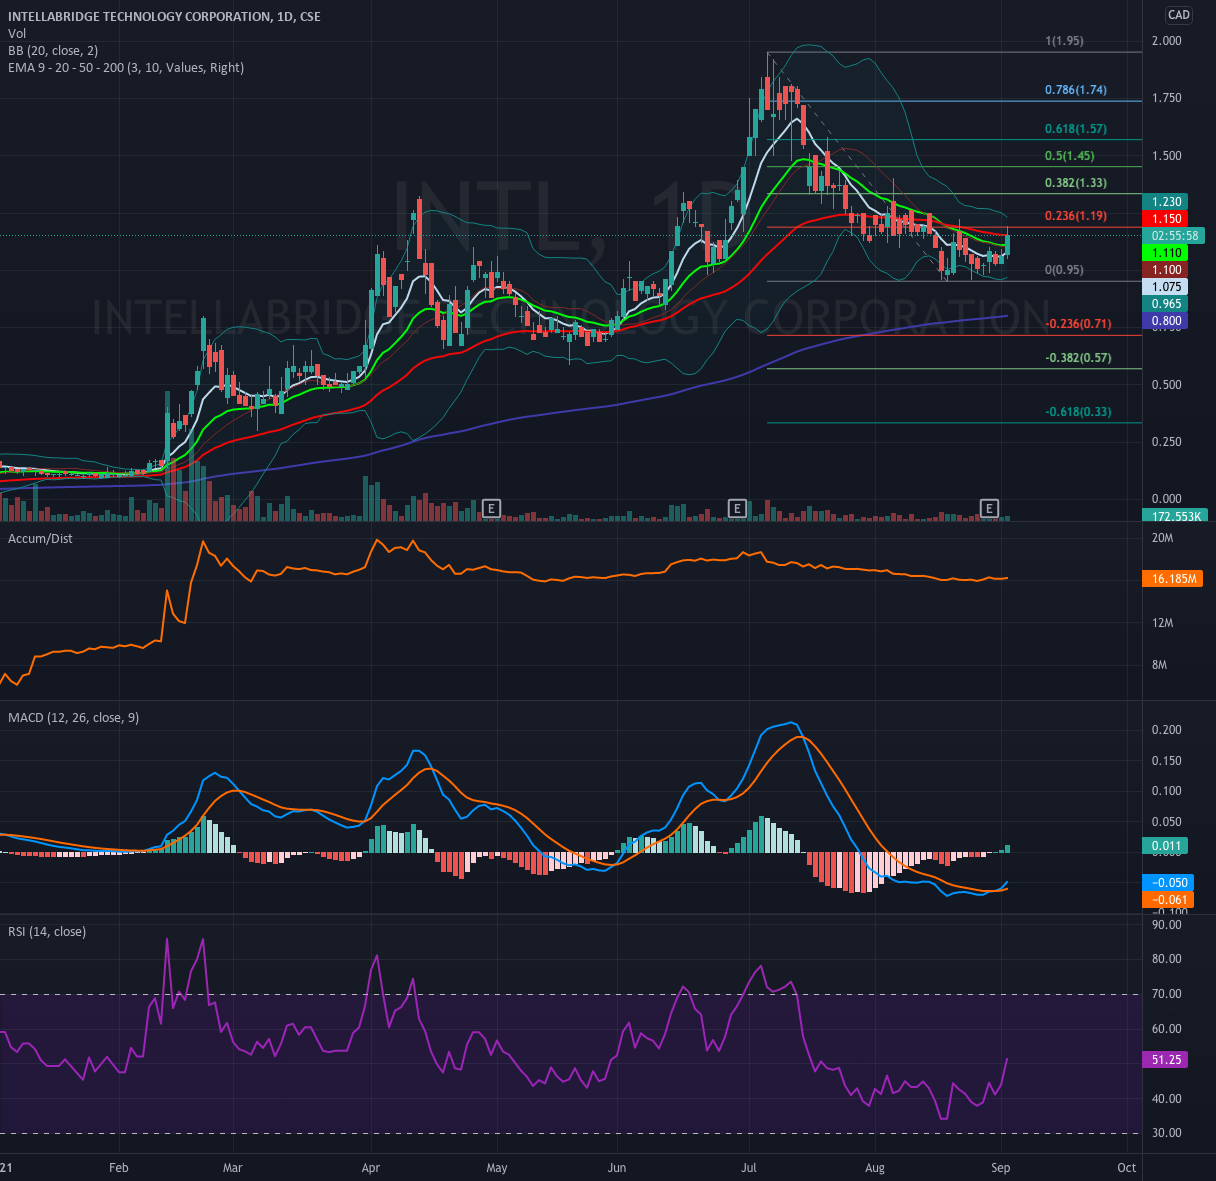Select the RSI (14, close) pane label
Screen dimensions: 1216x1181
click(47, 932)
